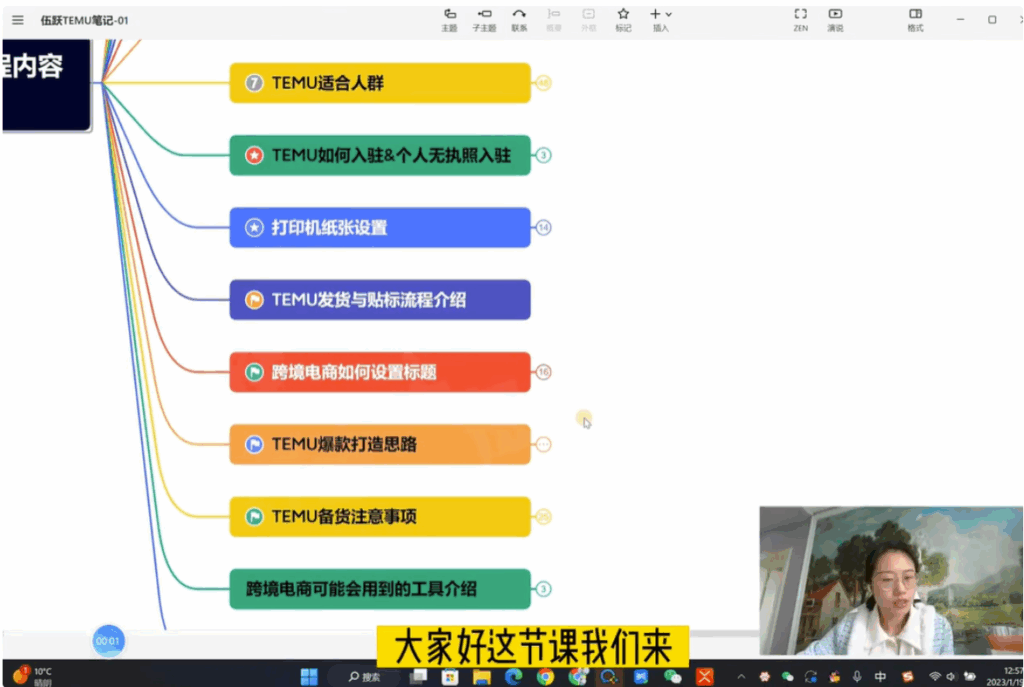
Task: Start 演说 (Pitch) presentation mode
Action: (835, 20)
